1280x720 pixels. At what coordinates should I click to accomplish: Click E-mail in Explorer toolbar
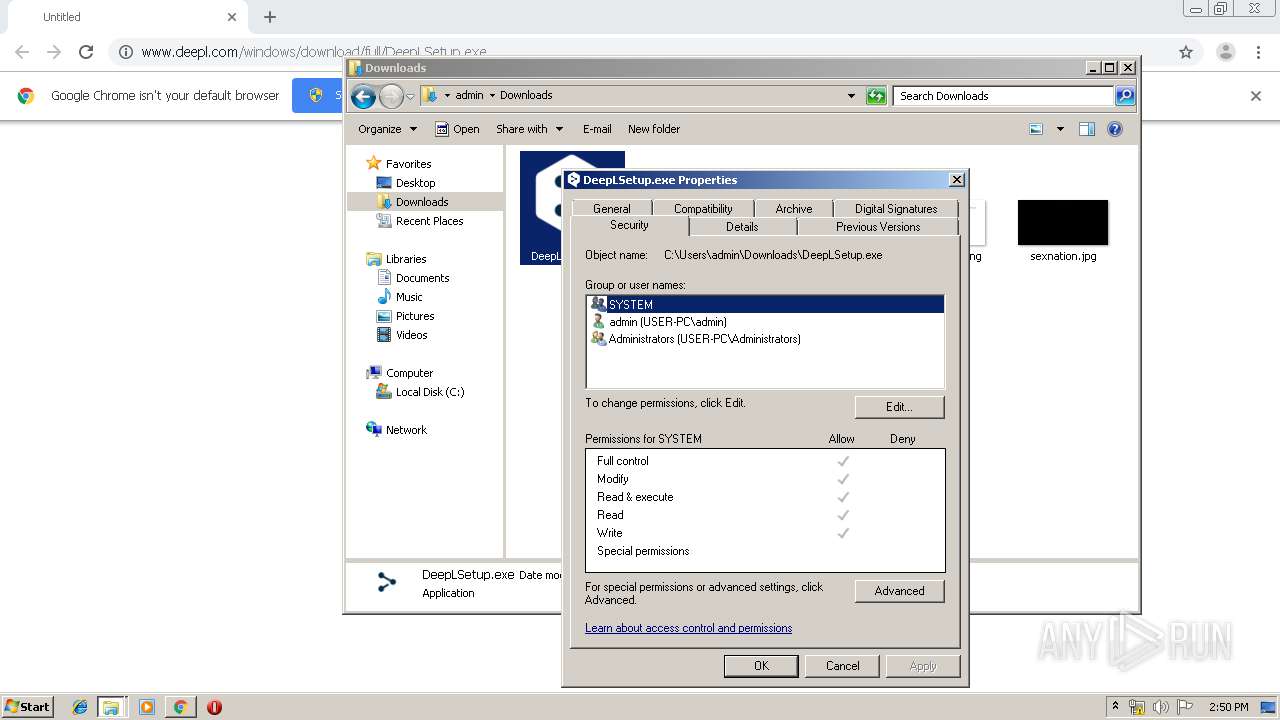click(597, 129)
